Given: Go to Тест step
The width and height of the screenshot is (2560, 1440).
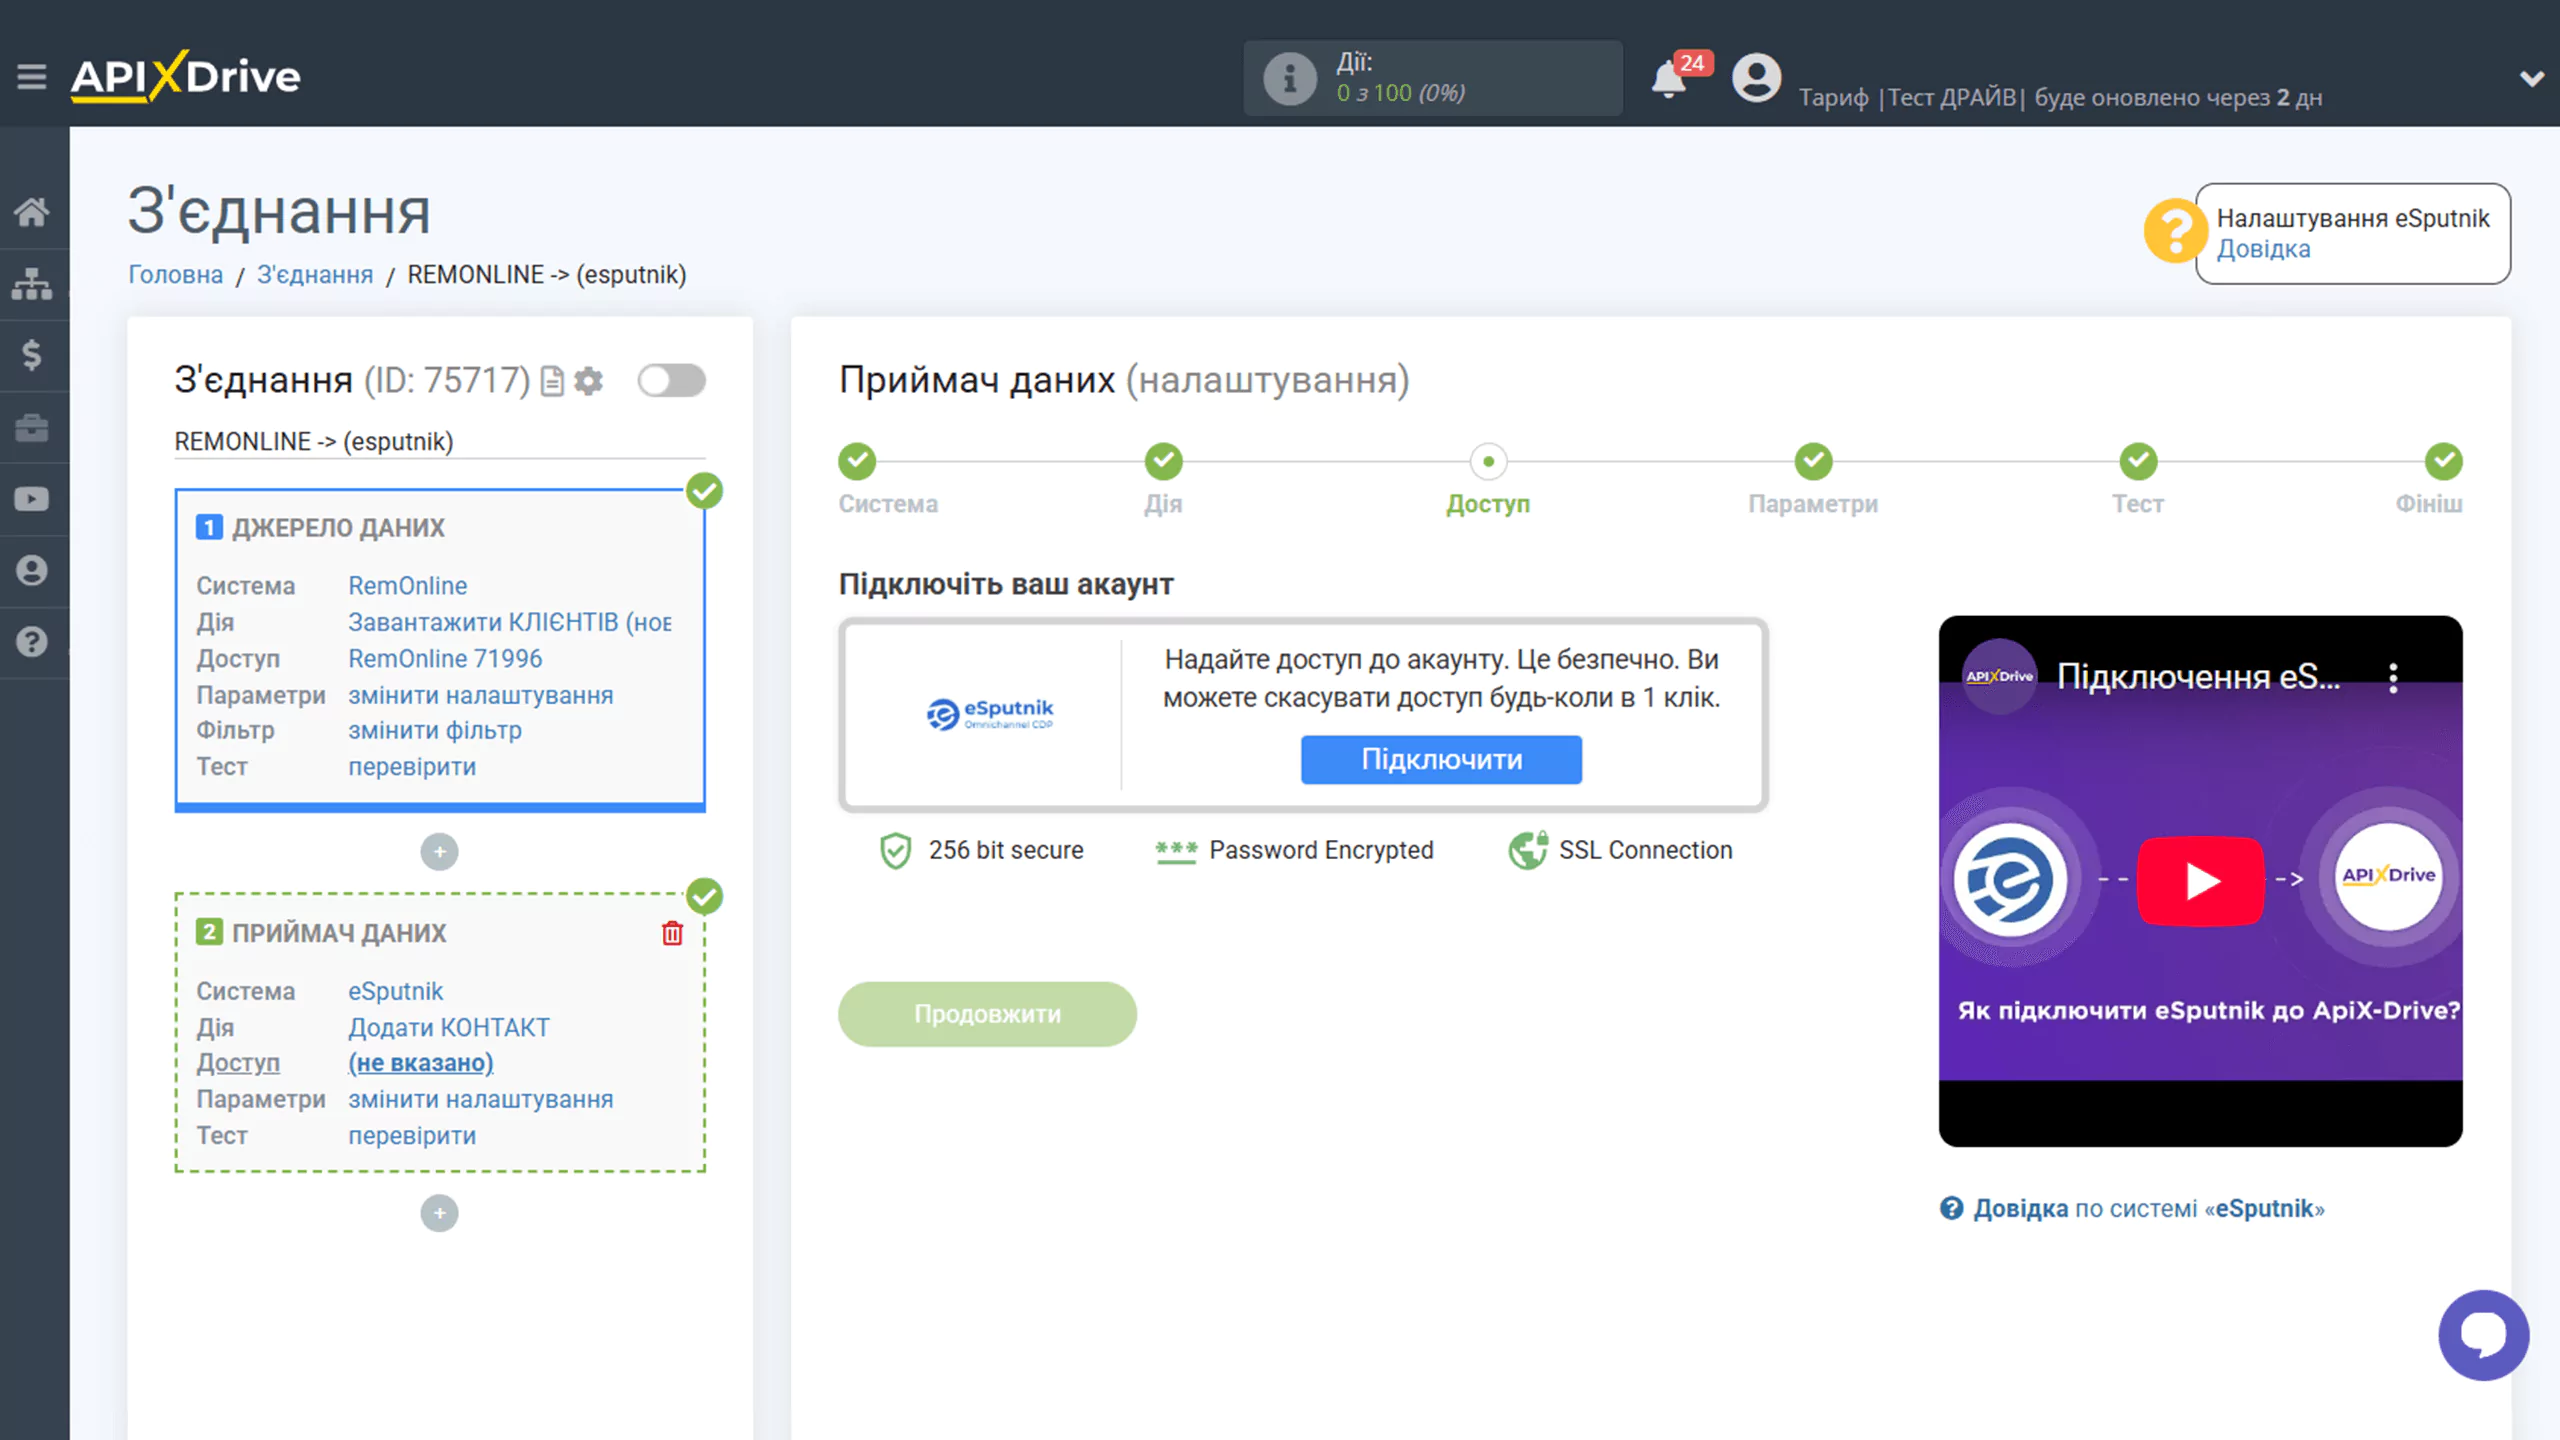Looking at the screenshot, I should [2138, 462].
